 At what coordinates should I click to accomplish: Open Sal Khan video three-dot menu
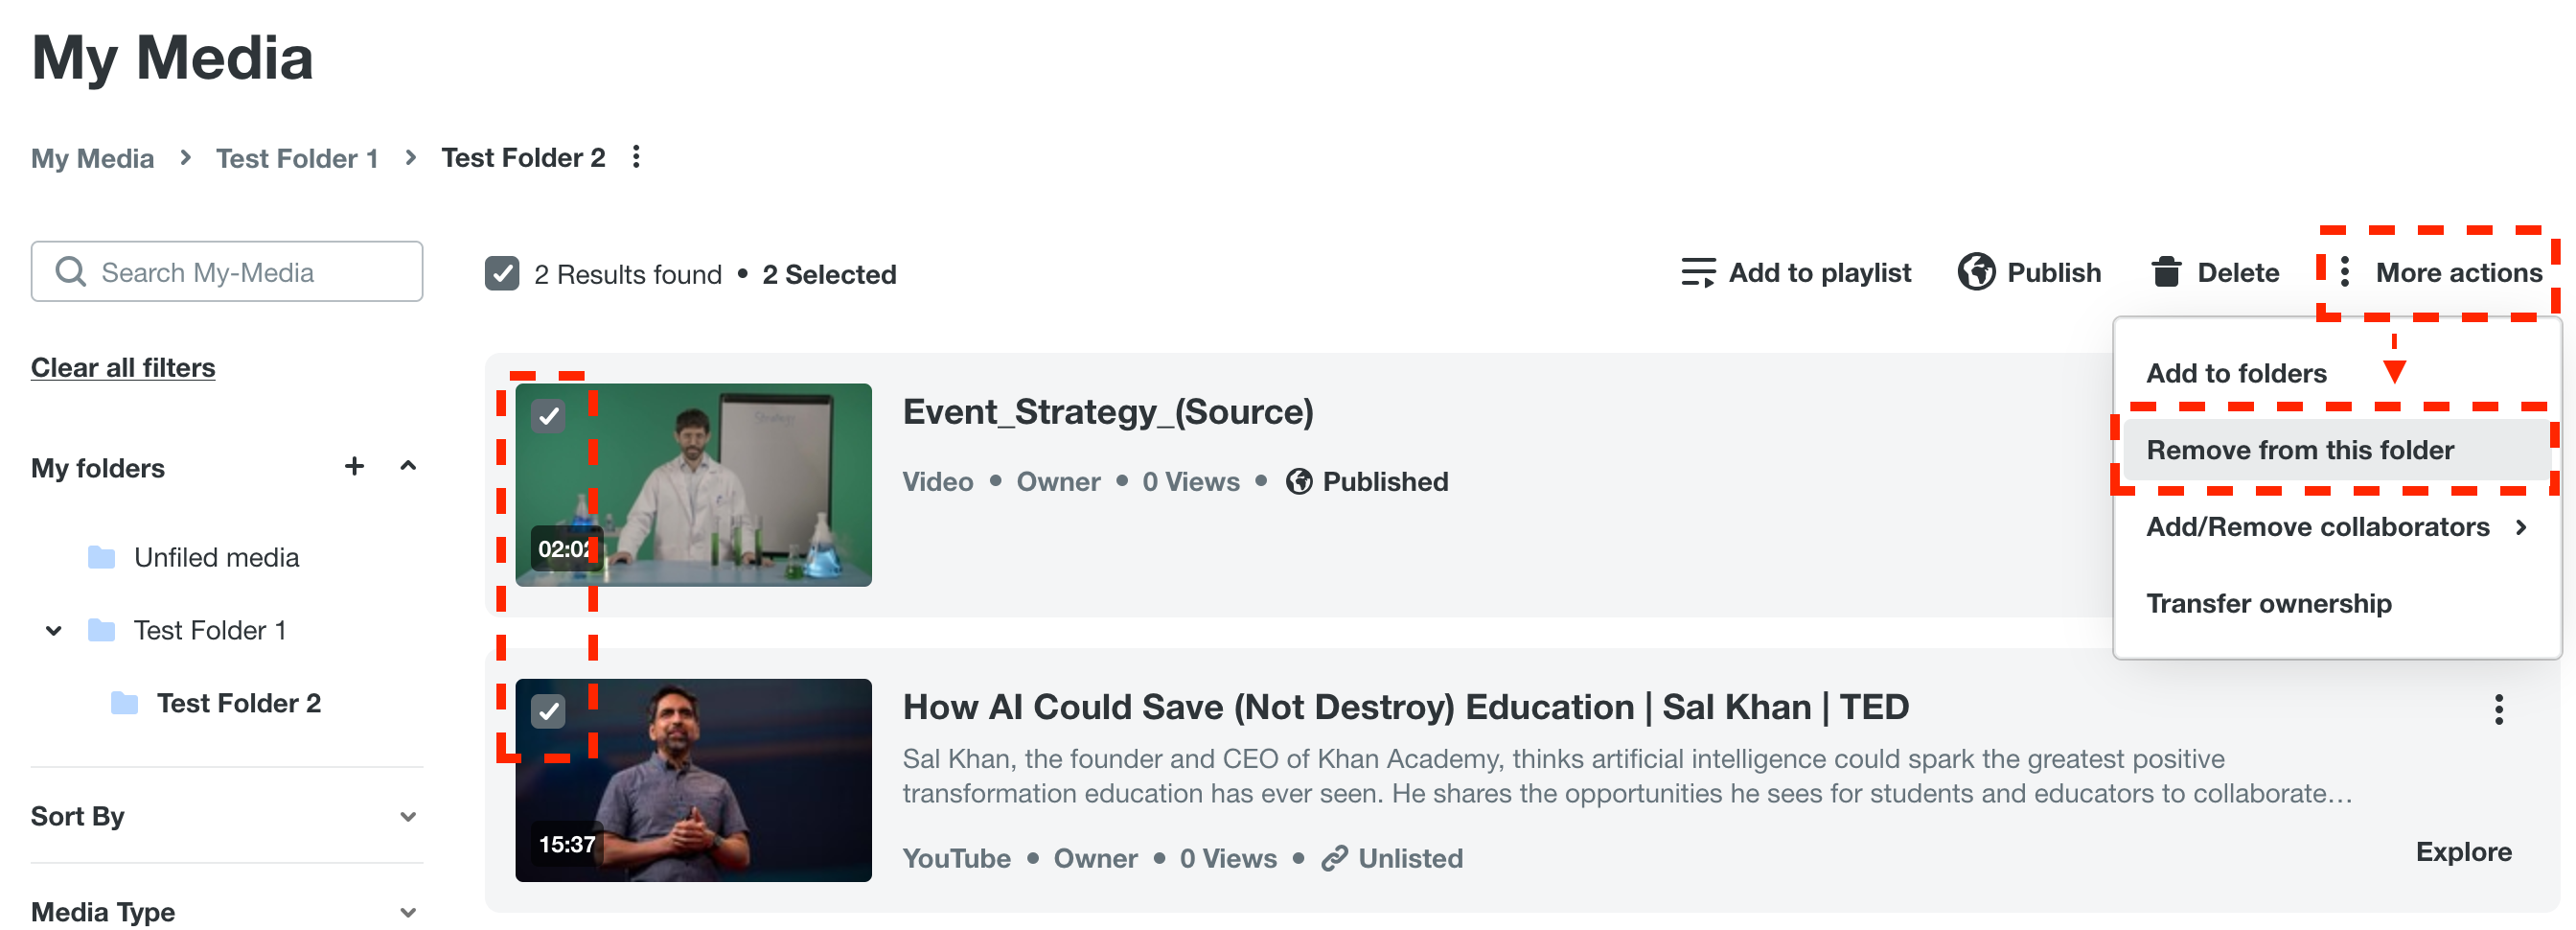click(x=2497, y=709)
